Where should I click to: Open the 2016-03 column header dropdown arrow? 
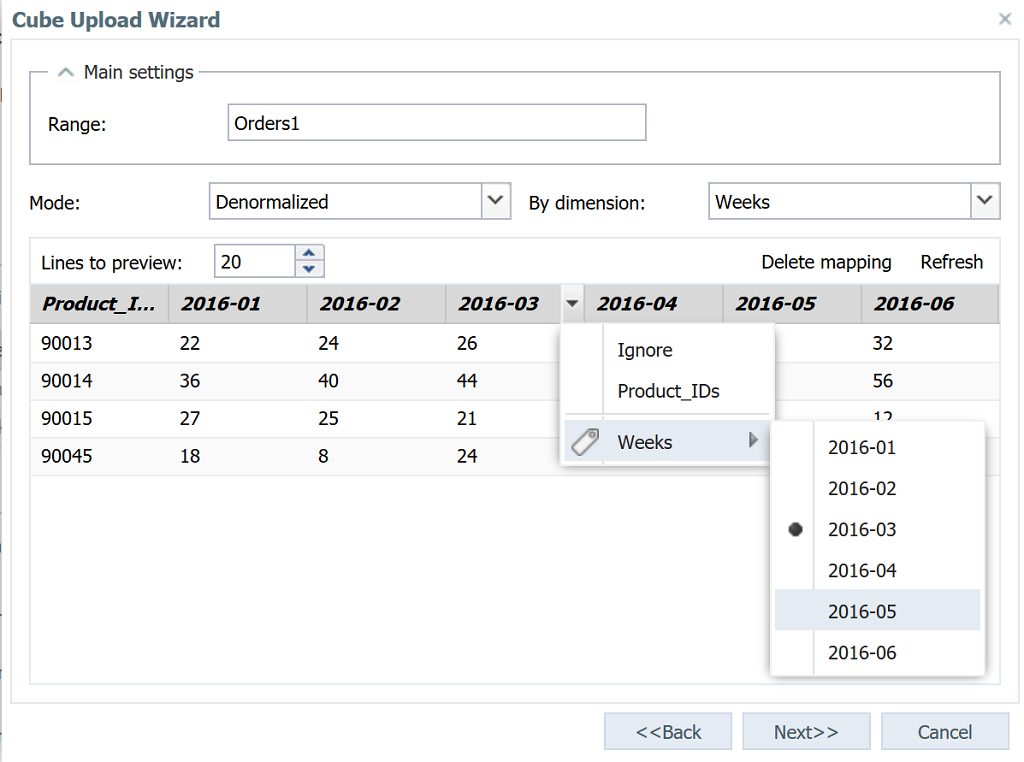[x=571, y=304]
